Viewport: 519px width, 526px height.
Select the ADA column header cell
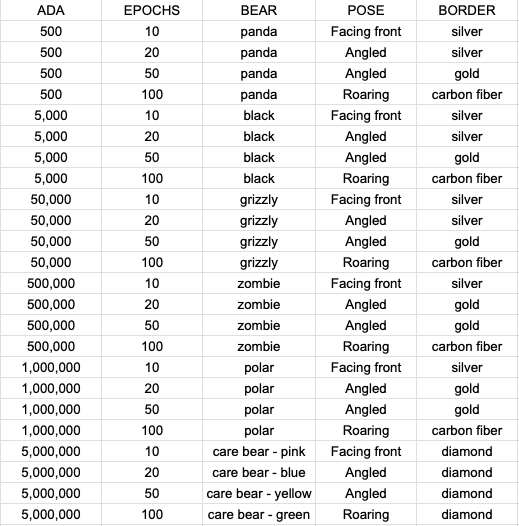51,10
